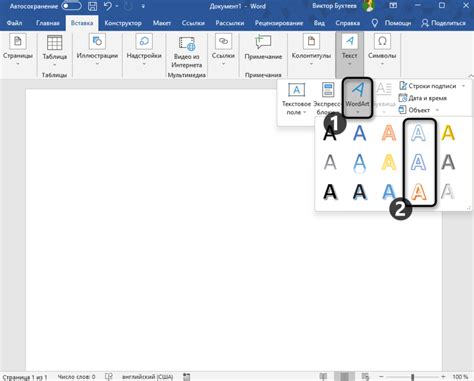Select the yellow WordArt in top row
The image size is (474, 381).
[x=448, y=133]
